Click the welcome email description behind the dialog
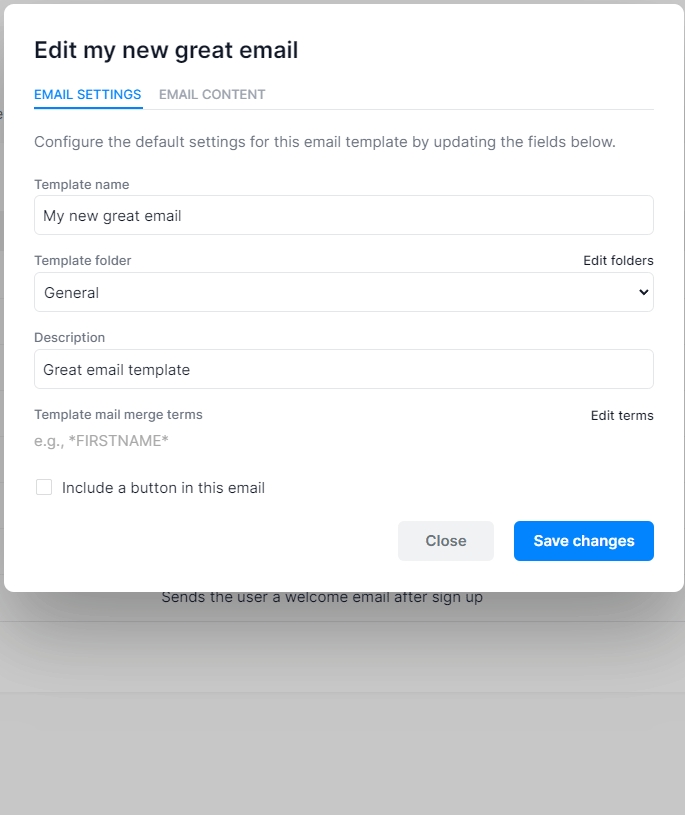The image size is (685, 815). (322, 598)
